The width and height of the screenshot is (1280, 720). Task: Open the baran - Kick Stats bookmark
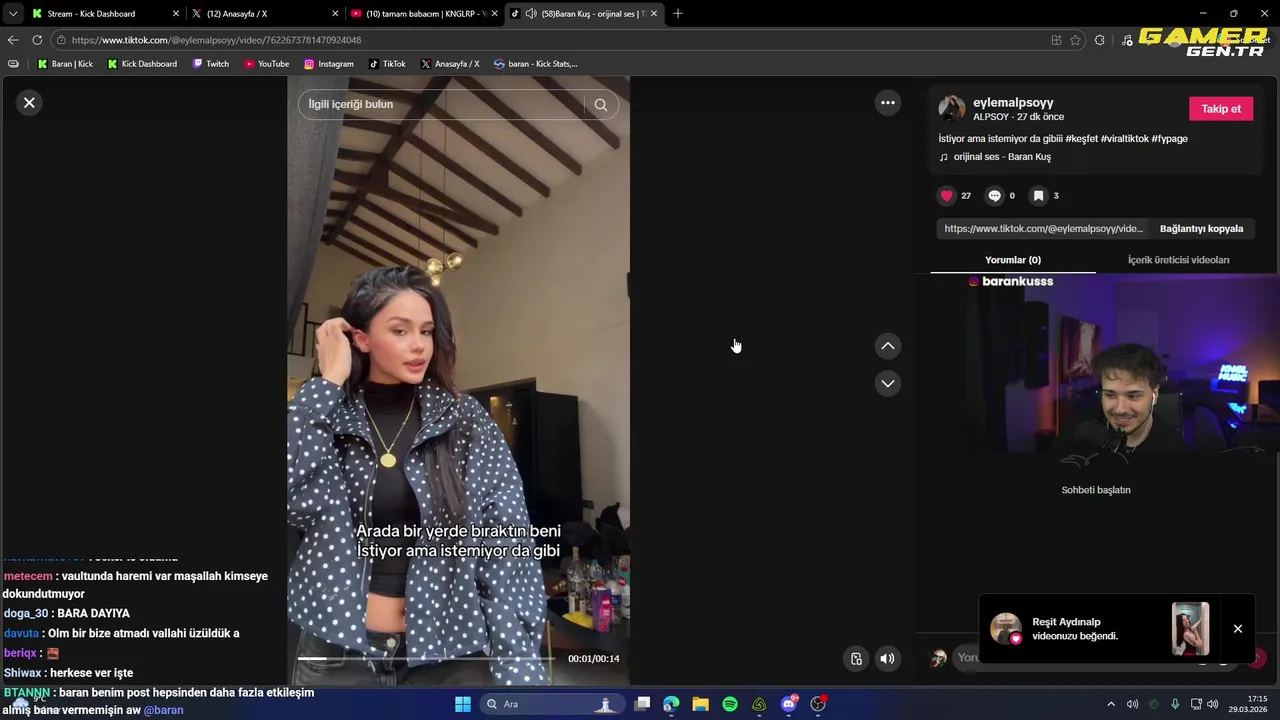click(x=536, y=64)
